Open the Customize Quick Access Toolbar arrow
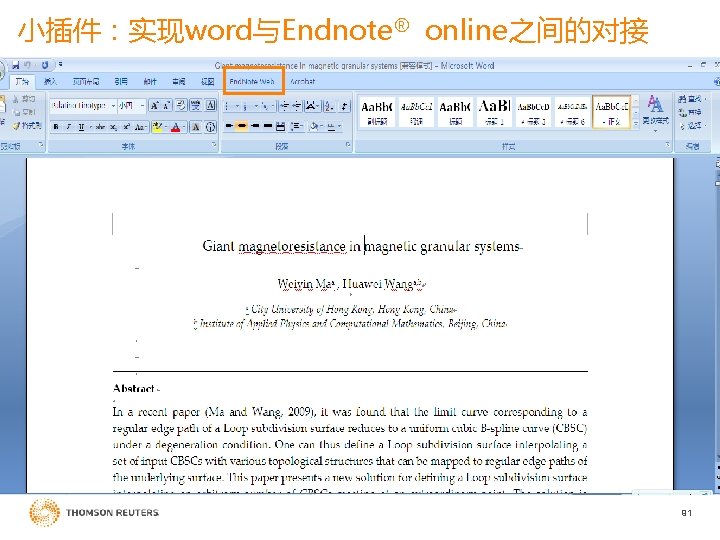Viewport: 720px width, 540px height. 60,65
